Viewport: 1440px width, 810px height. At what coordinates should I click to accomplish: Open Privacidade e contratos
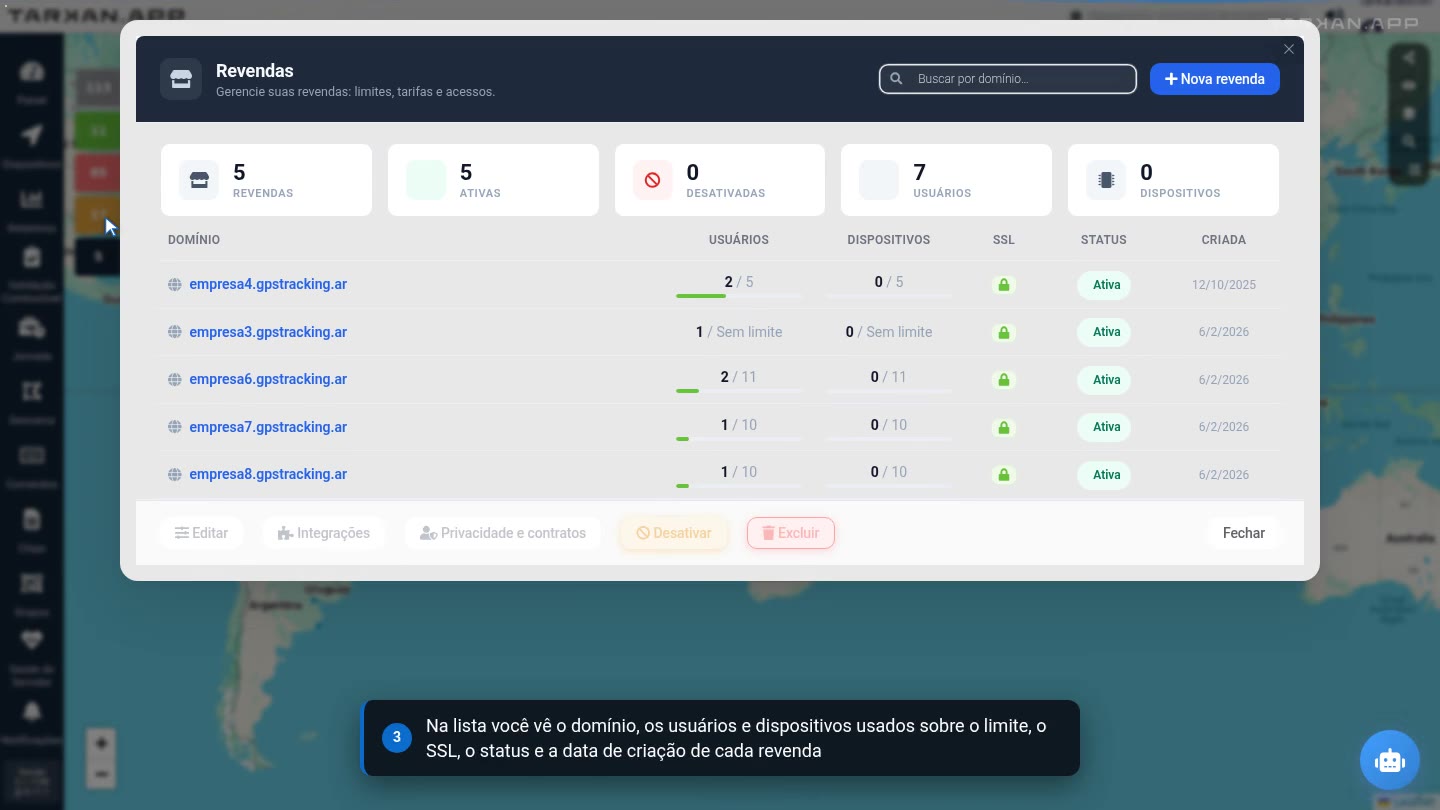point(503,533)
